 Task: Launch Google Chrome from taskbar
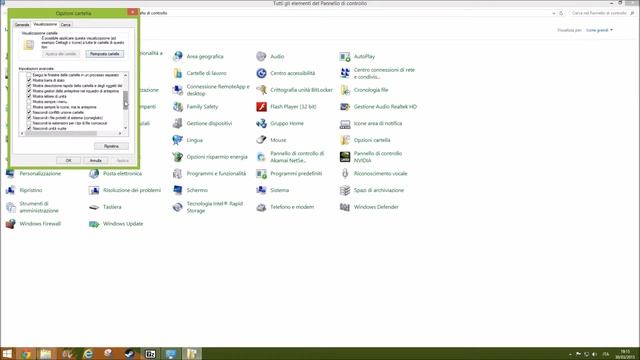26,354
